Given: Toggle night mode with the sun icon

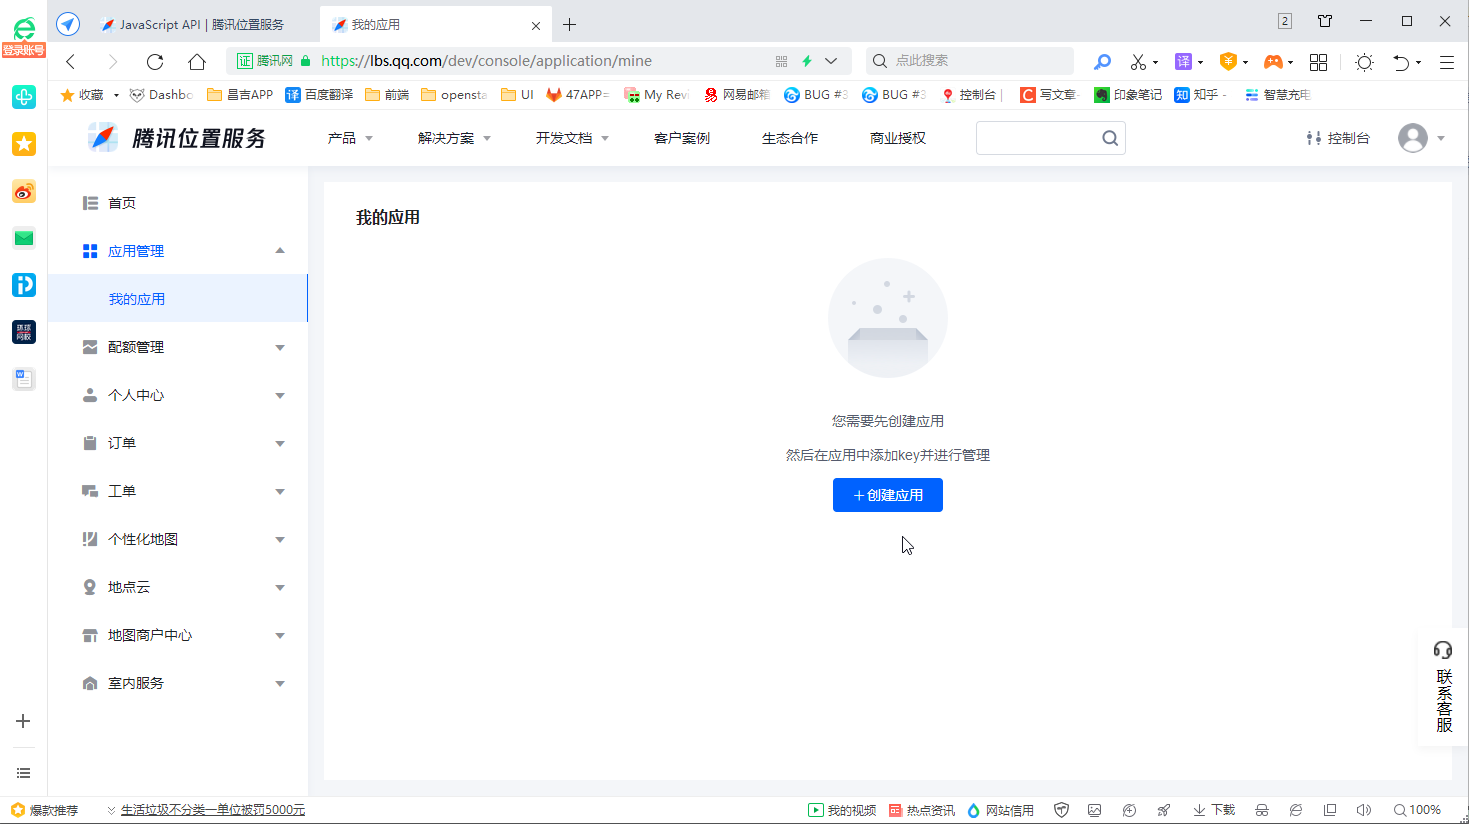Looking at the screenshot, I should 1364,61.
